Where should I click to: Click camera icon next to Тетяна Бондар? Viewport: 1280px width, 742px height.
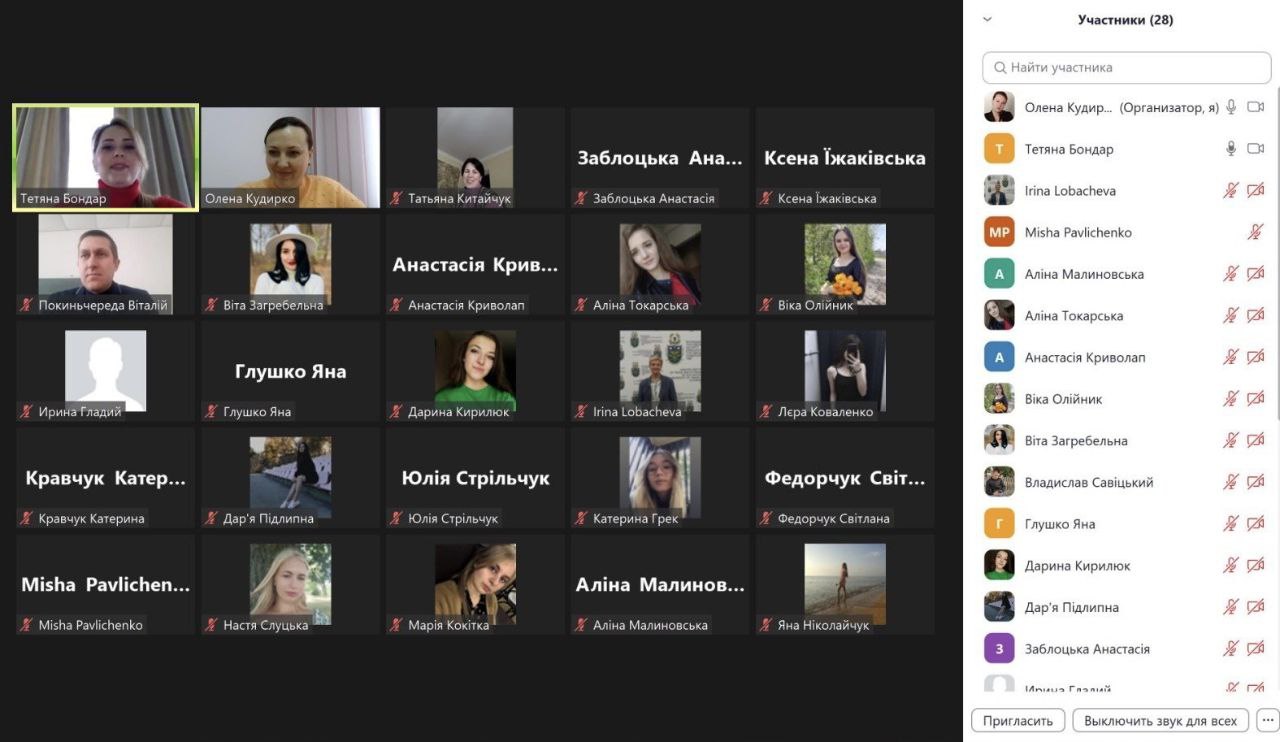(1256, 149)
